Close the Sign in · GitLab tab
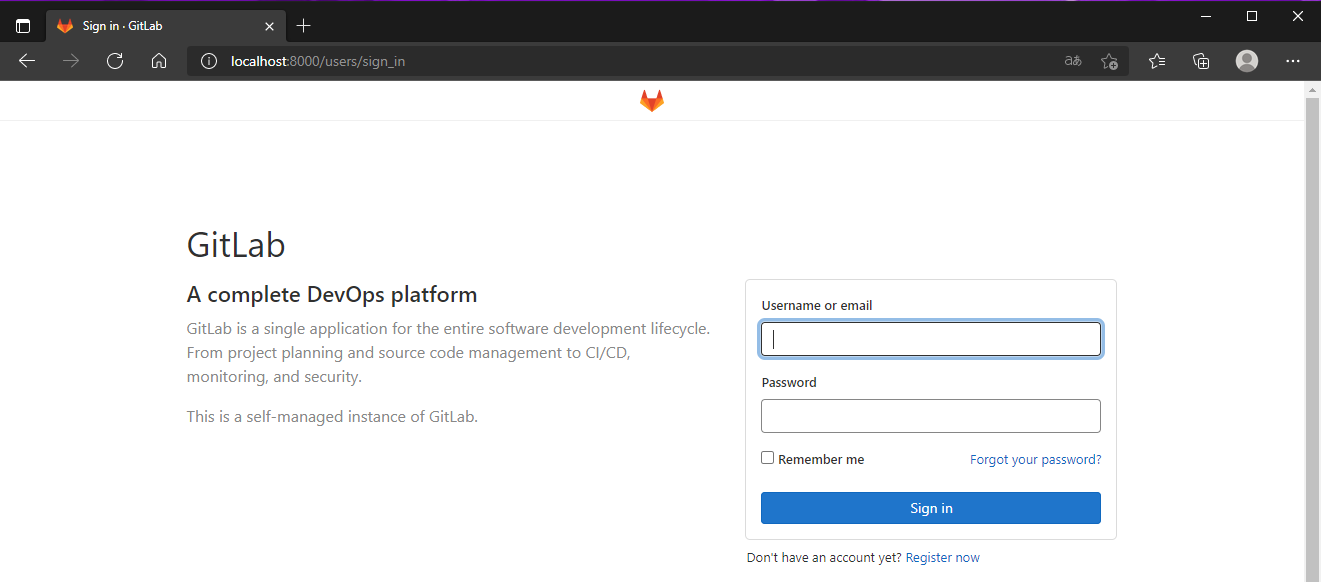The image size is (1321, 582). tap(270, 26)
